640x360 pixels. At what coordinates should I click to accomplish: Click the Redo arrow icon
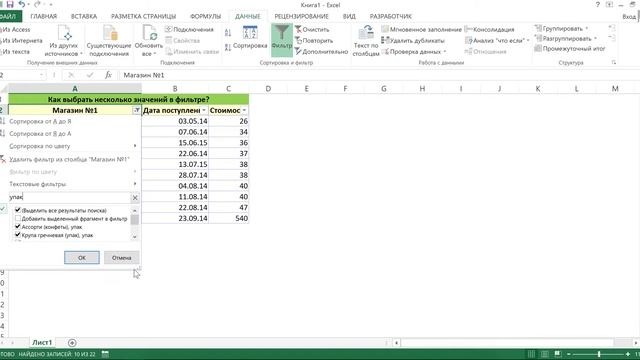(38, 4)
